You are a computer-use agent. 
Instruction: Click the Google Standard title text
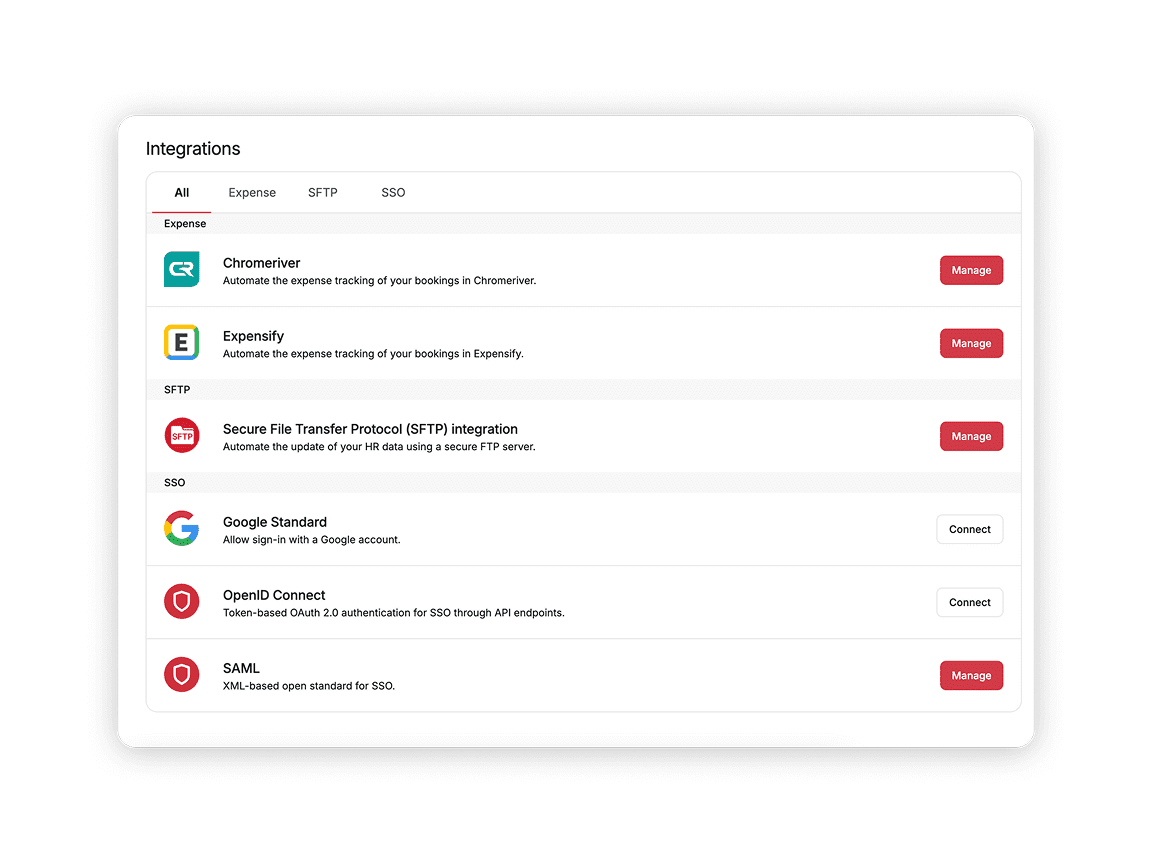point(275,522)
